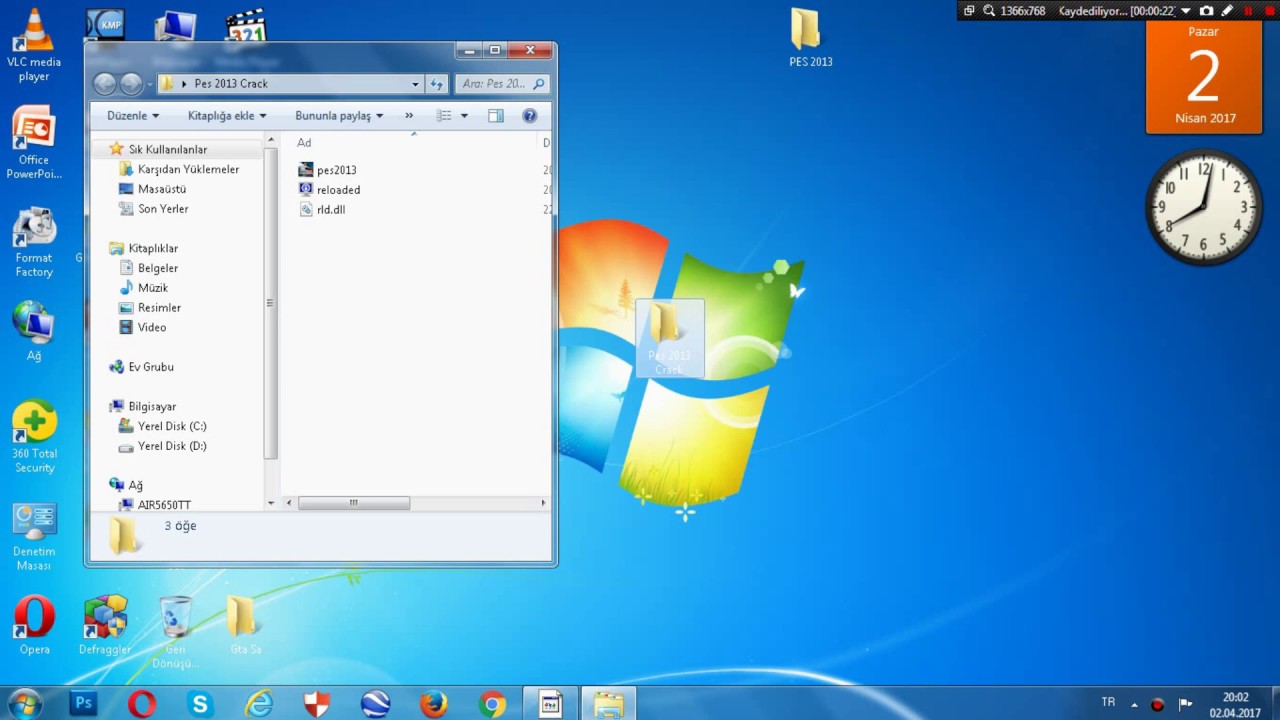Open VLC media player desktop shortcut
This screenshot has width=1280, height=720.
pos(34,45)
